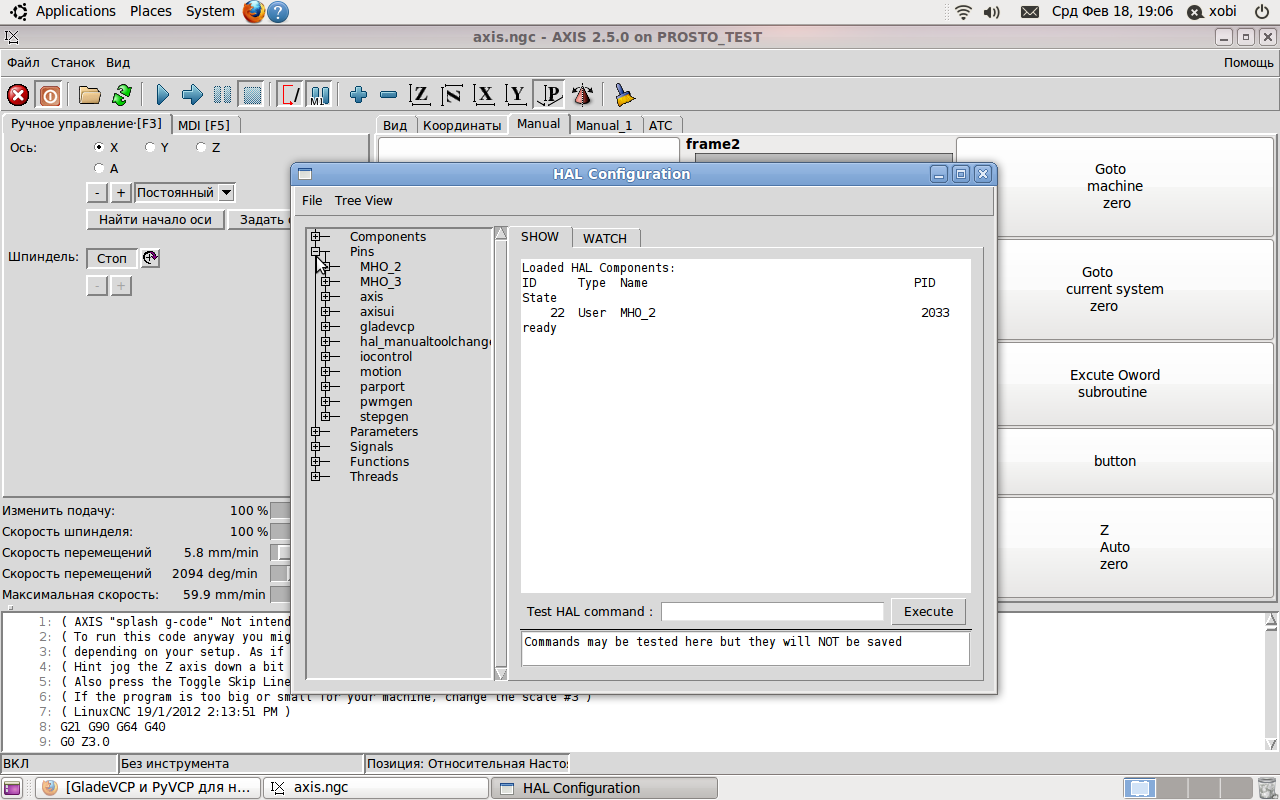1280x800 pixels.
Task: Click the HAL tree vertical scrollbar
Action: tap(501, 454)
